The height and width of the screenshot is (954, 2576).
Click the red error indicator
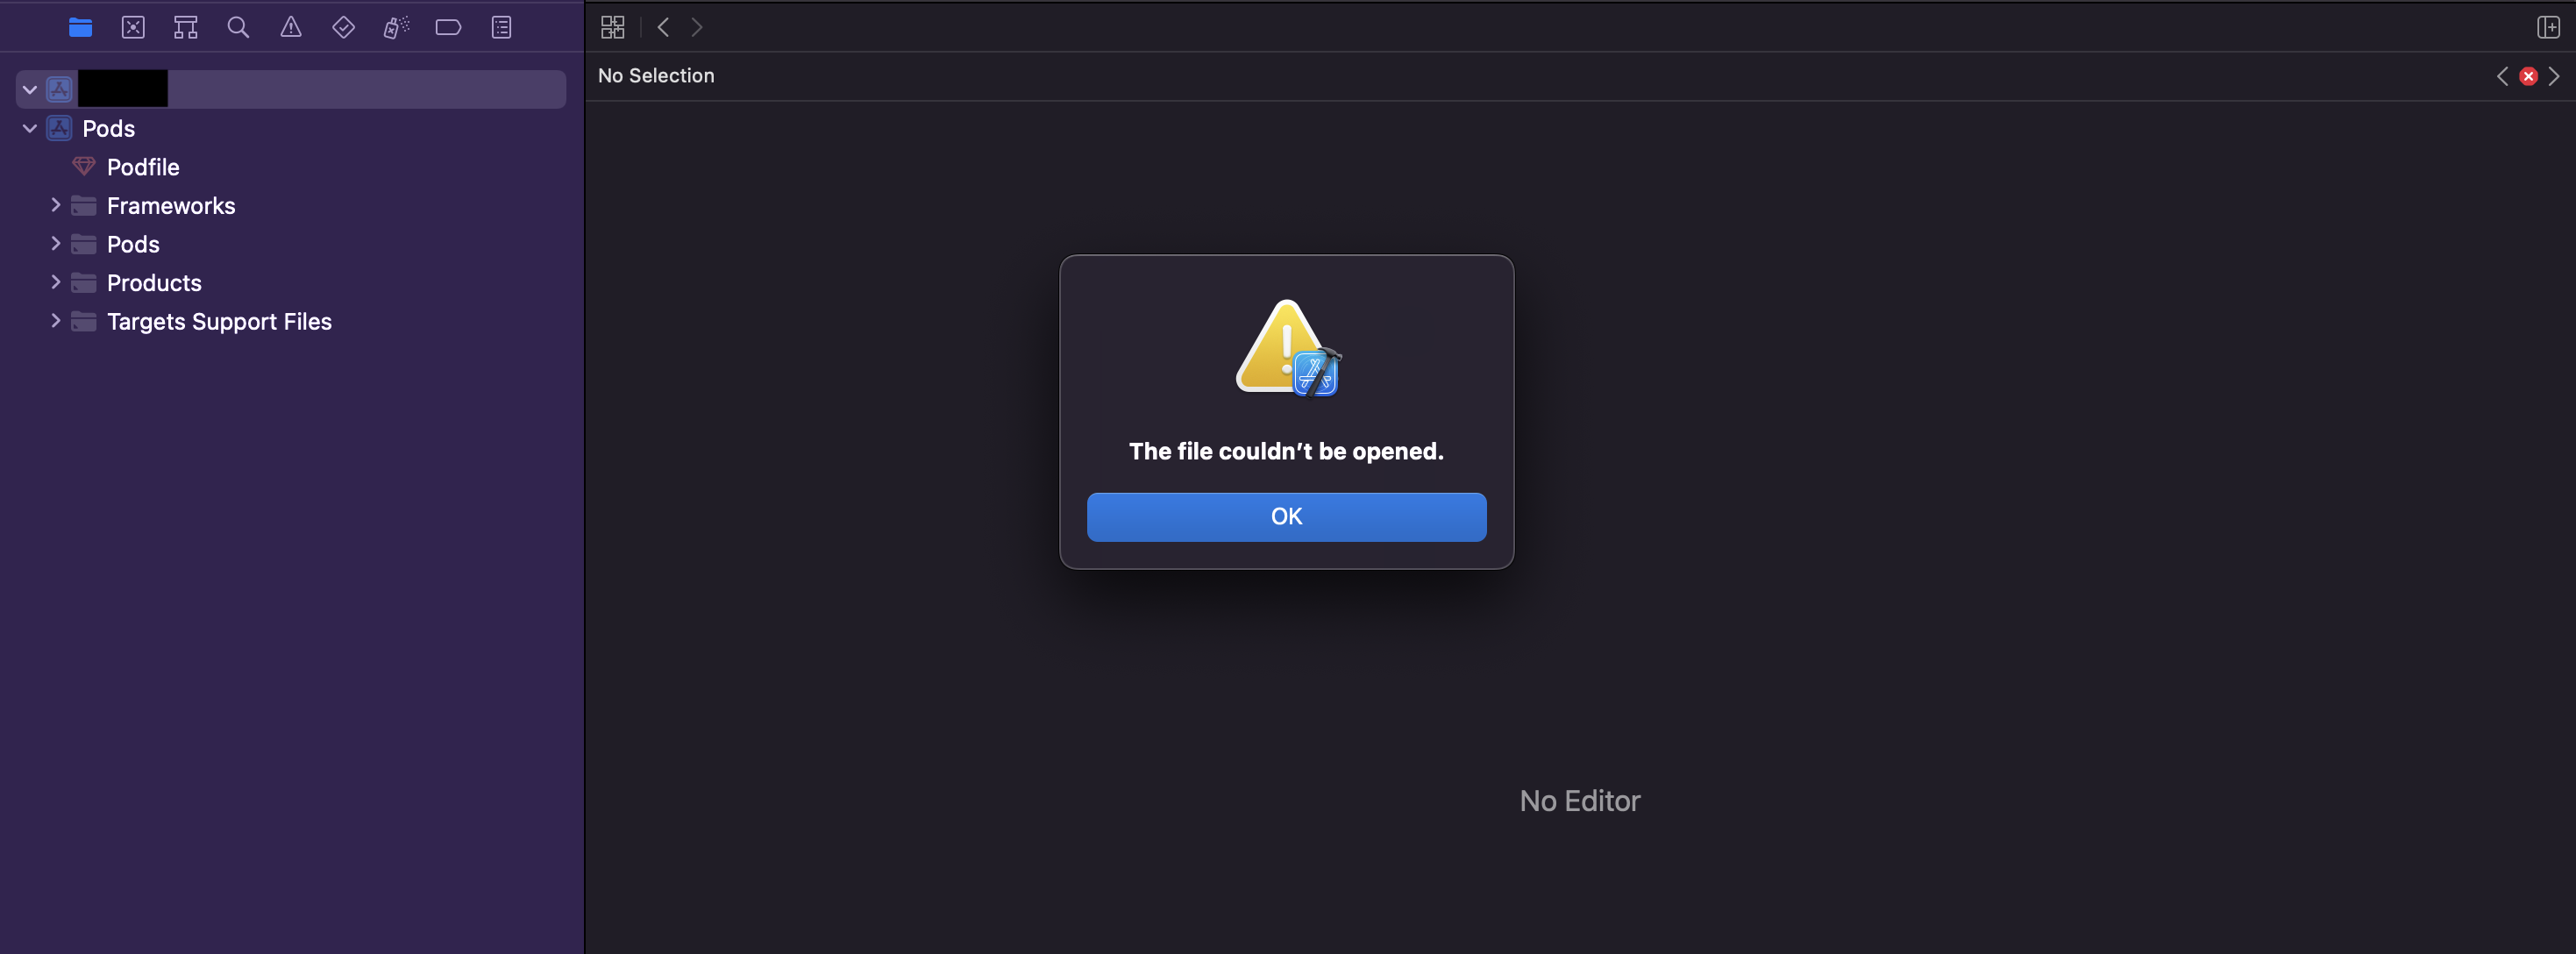[2528, 77]
